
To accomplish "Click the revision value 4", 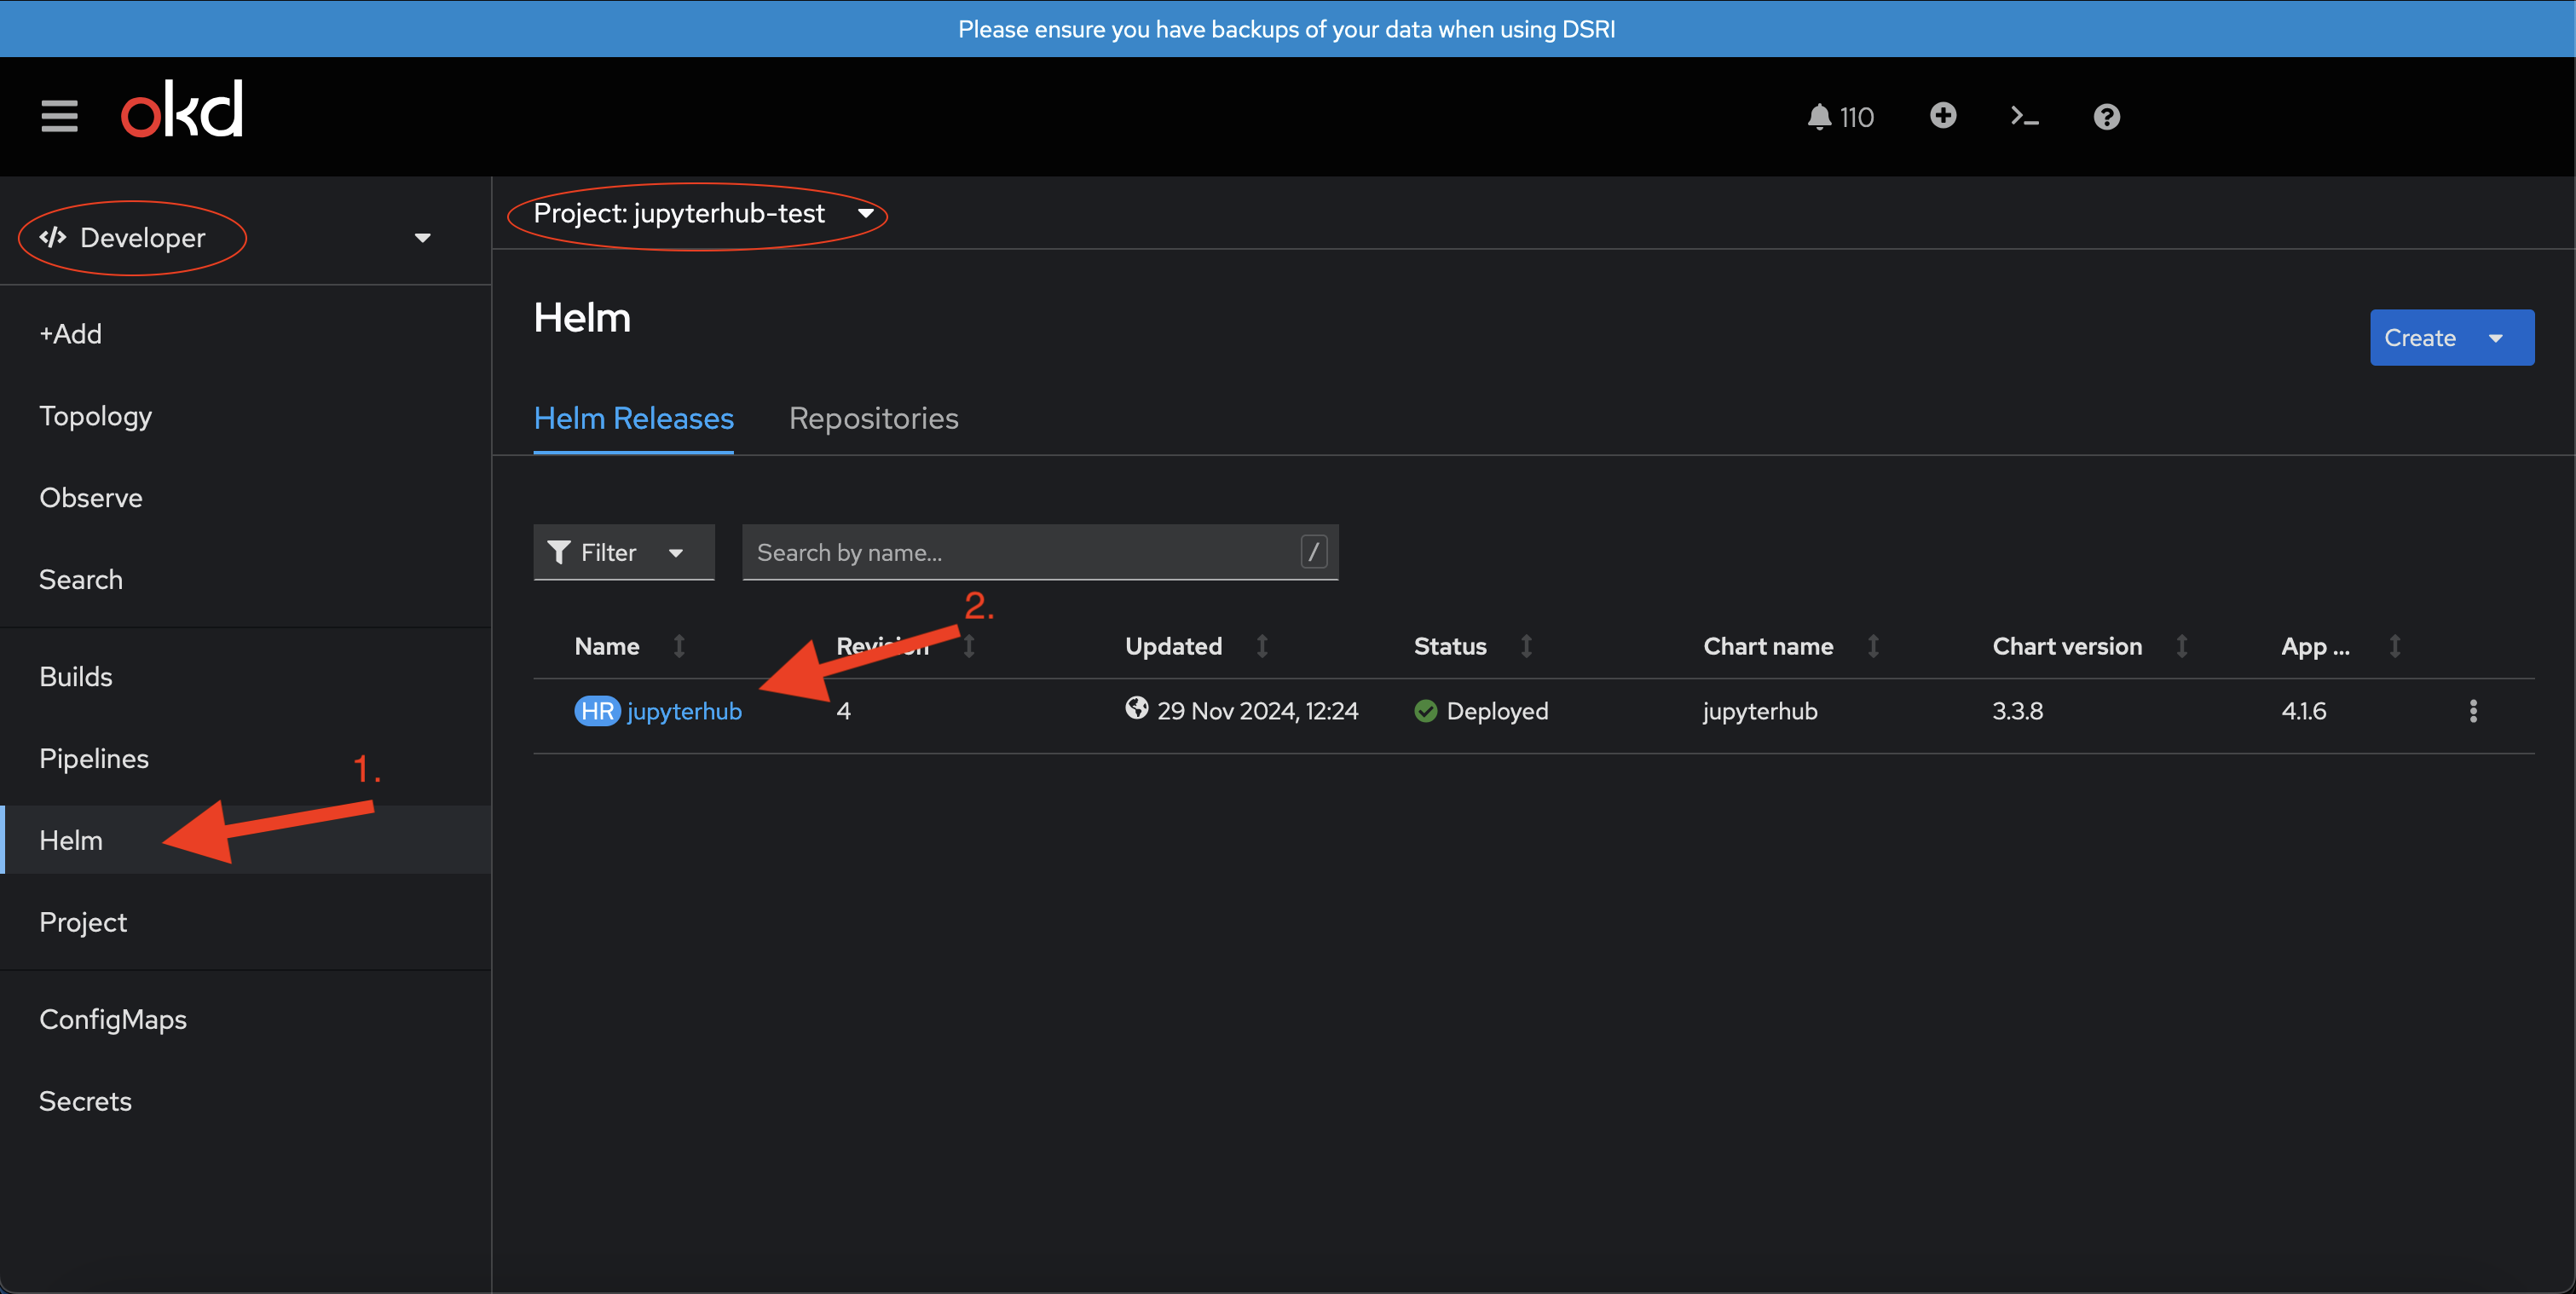I will (x=843, y=711).
